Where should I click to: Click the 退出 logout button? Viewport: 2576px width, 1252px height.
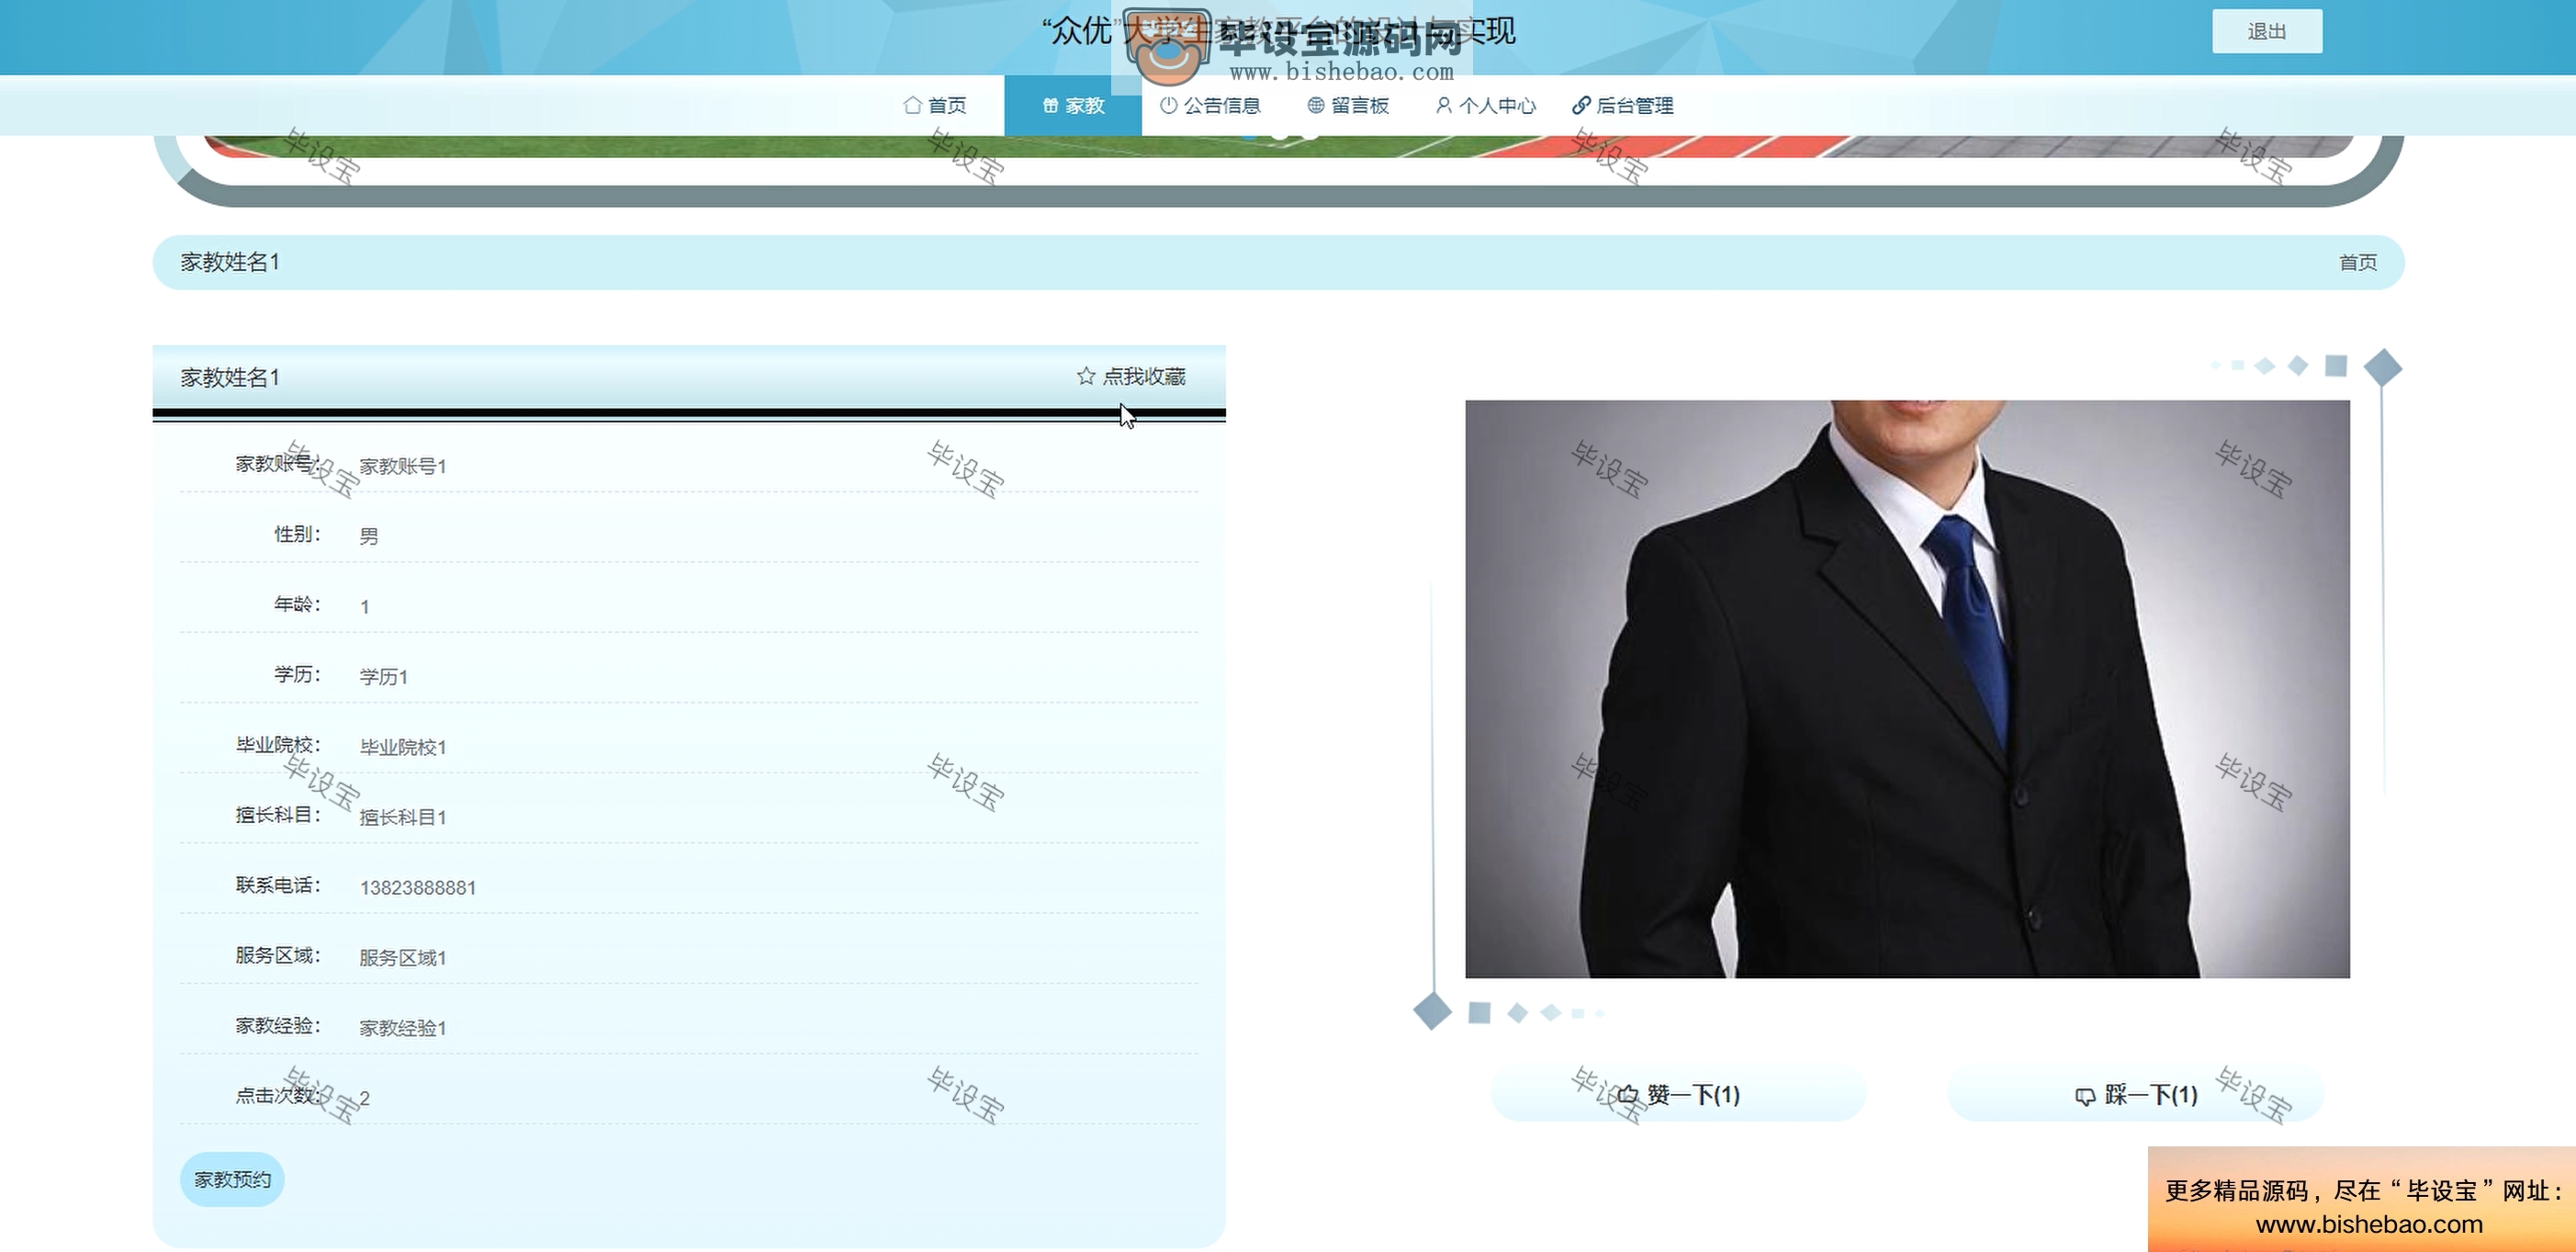coord(2266,32)
